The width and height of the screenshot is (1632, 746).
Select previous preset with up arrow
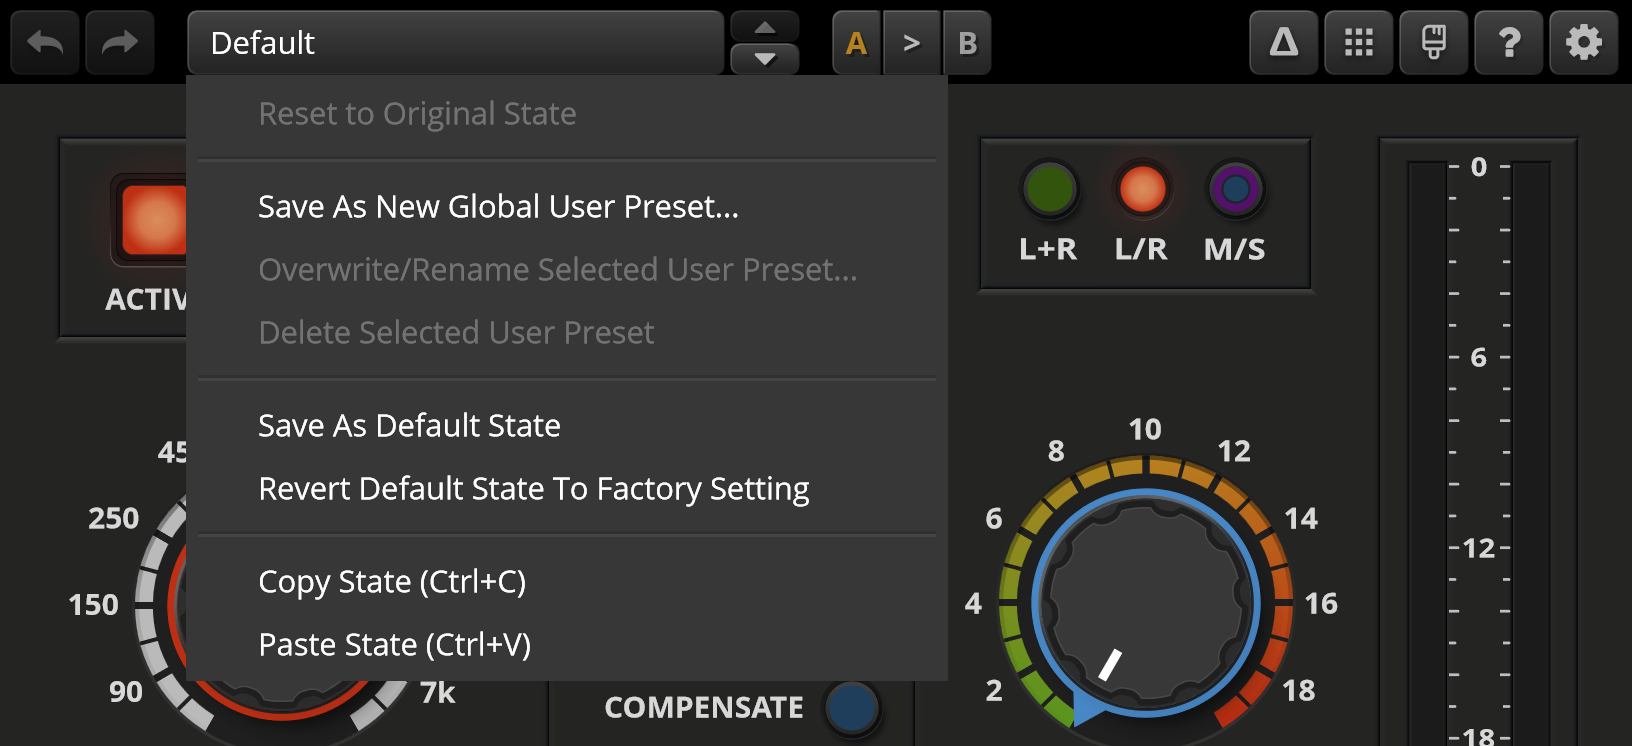[x=765, y=27]
